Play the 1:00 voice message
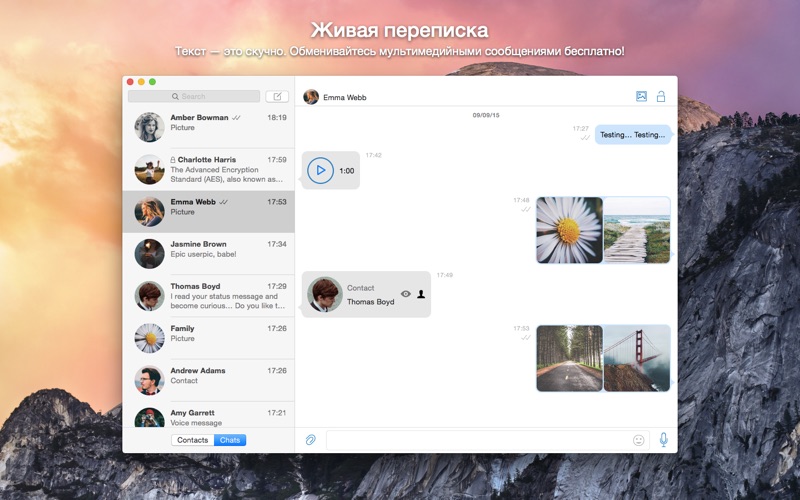 pos(320,170)
